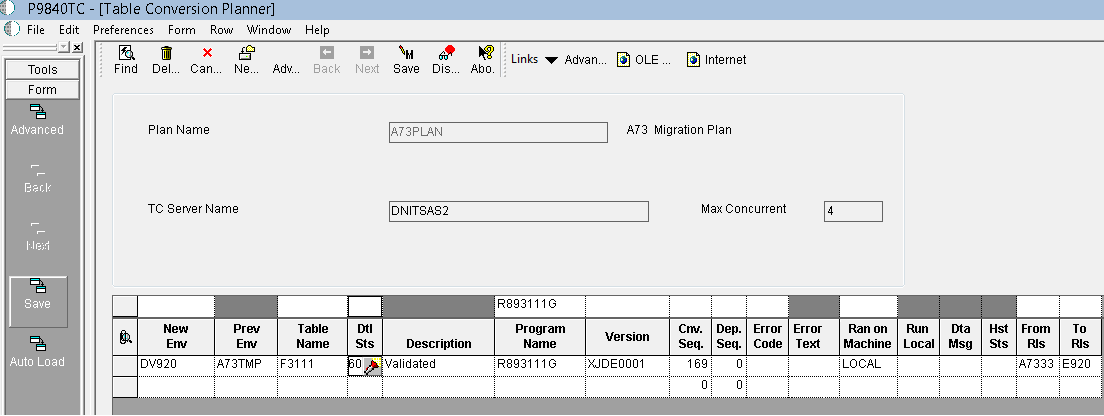This screenshot has width=1104, height=416.
Task: Click the E920 To Rls cell
Action: click(x=1081, y=365)
